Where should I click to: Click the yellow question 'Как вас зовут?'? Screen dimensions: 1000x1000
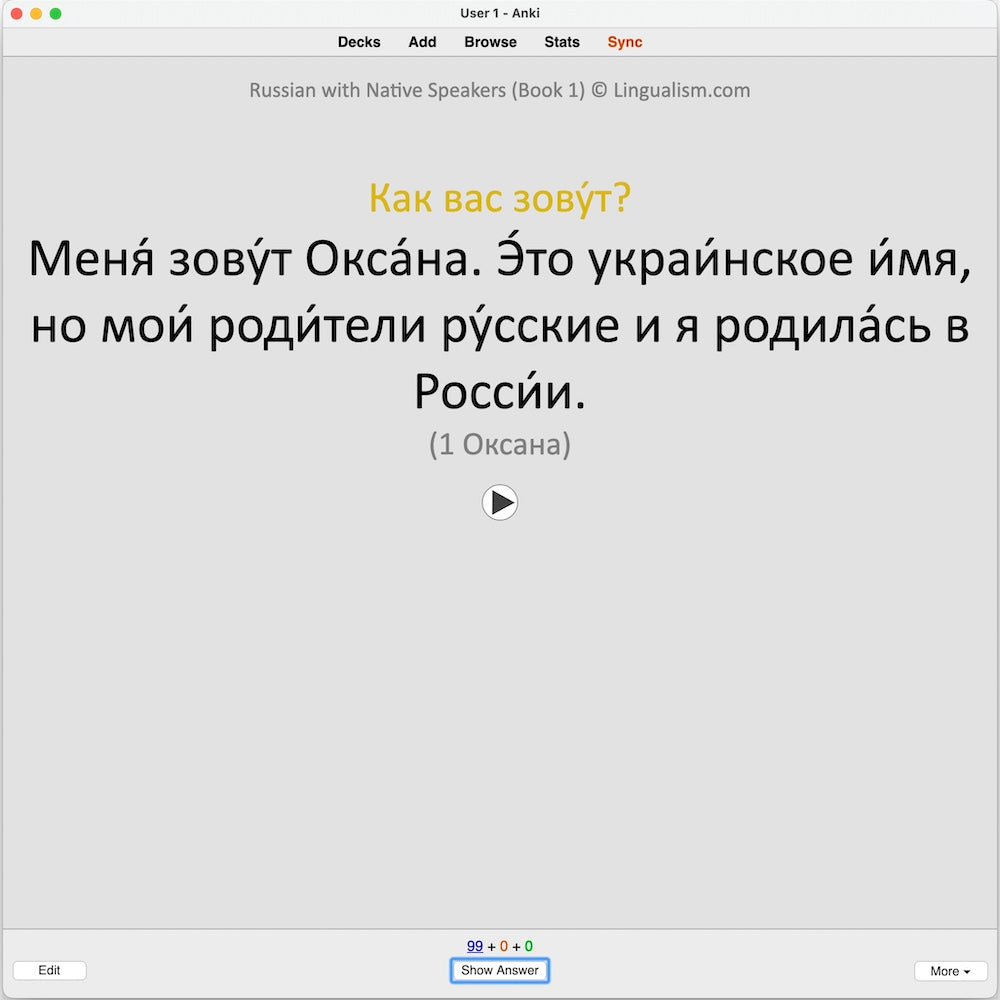[x=500, y=198]
